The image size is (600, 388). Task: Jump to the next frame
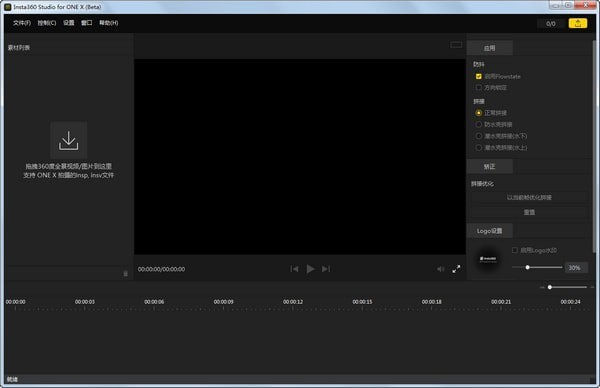tap(326, 269)
